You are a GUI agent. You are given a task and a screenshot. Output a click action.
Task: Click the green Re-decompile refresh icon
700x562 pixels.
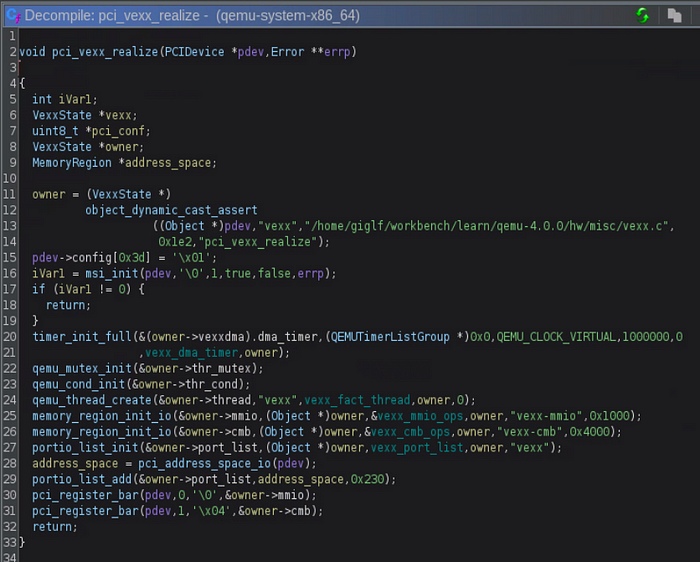642,15
